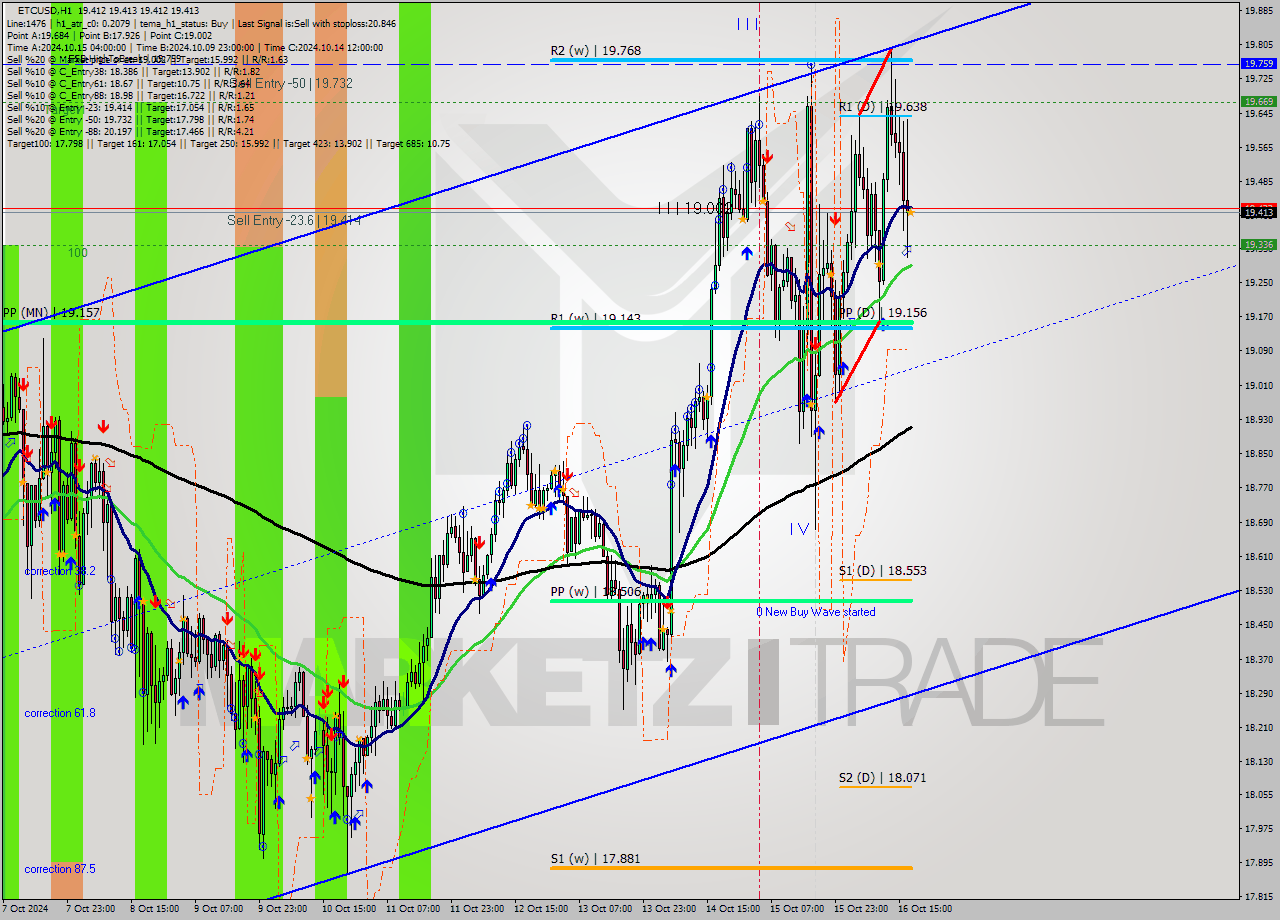Click the 'correction 38.2' Fibonacci label
1280x920 pixels.
pos(60,571)
